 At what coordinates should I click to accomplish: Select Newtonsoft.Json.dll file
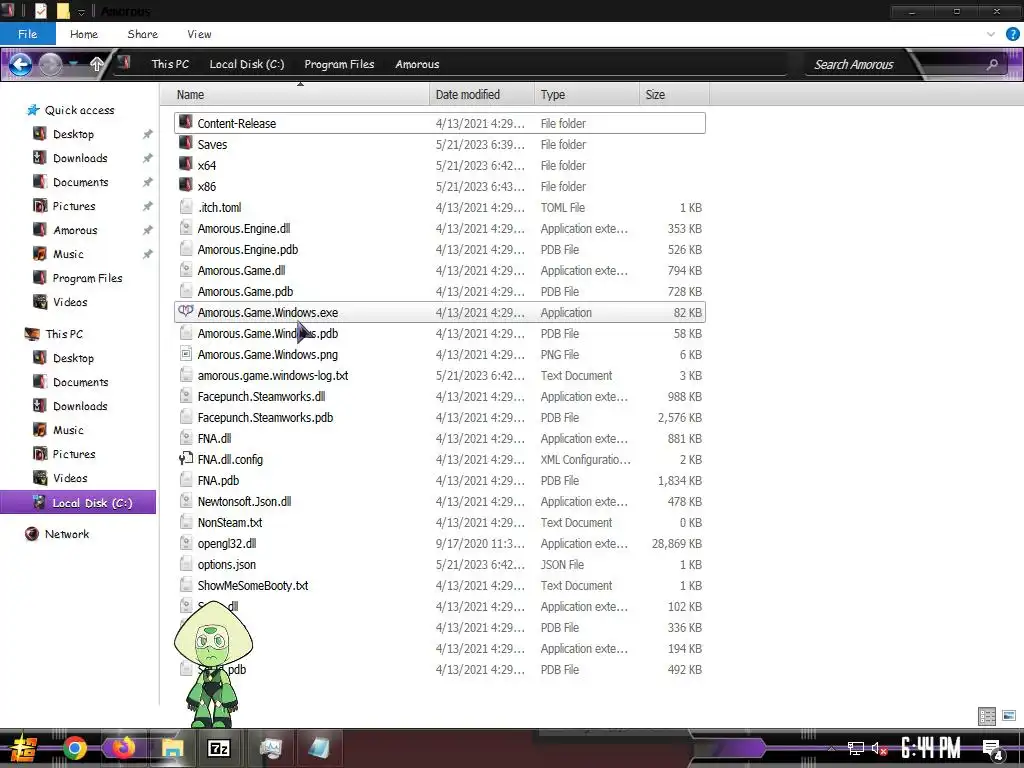tap(440, 501)
